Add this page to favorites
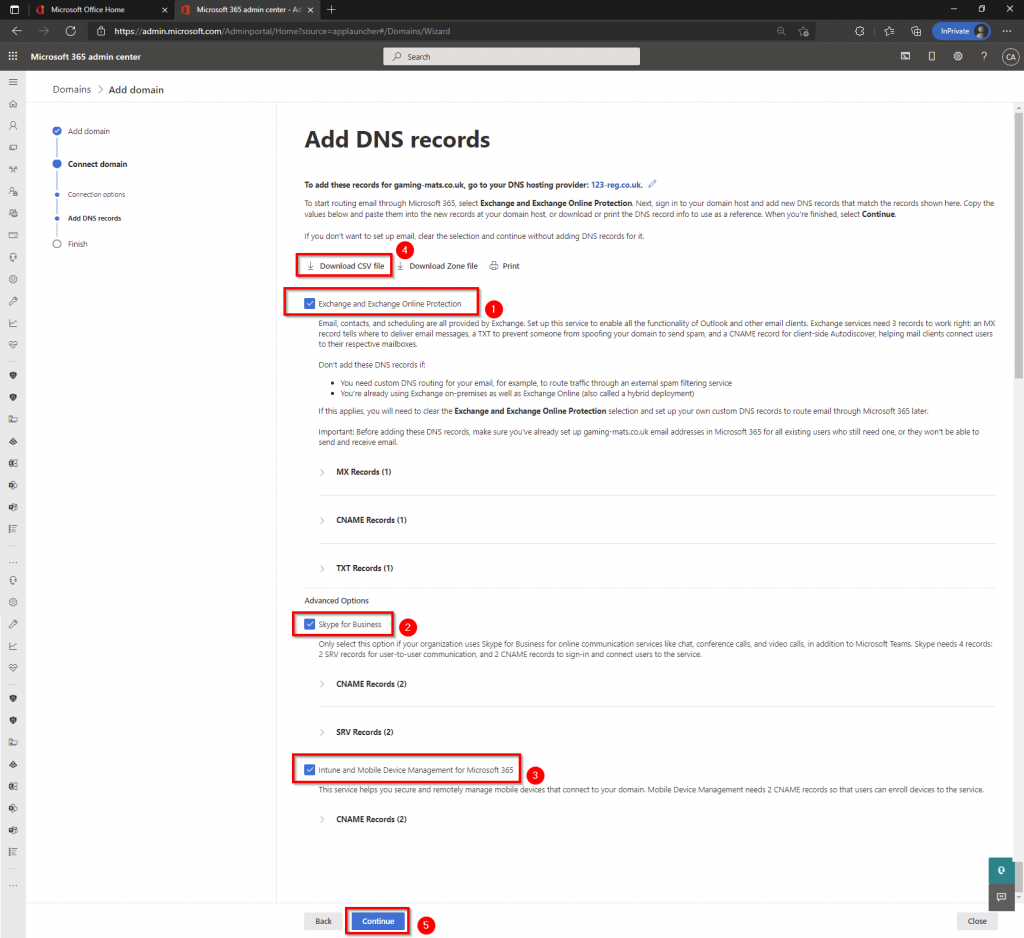The width and height of the screenshot is (1024, 938). point(803,31)
